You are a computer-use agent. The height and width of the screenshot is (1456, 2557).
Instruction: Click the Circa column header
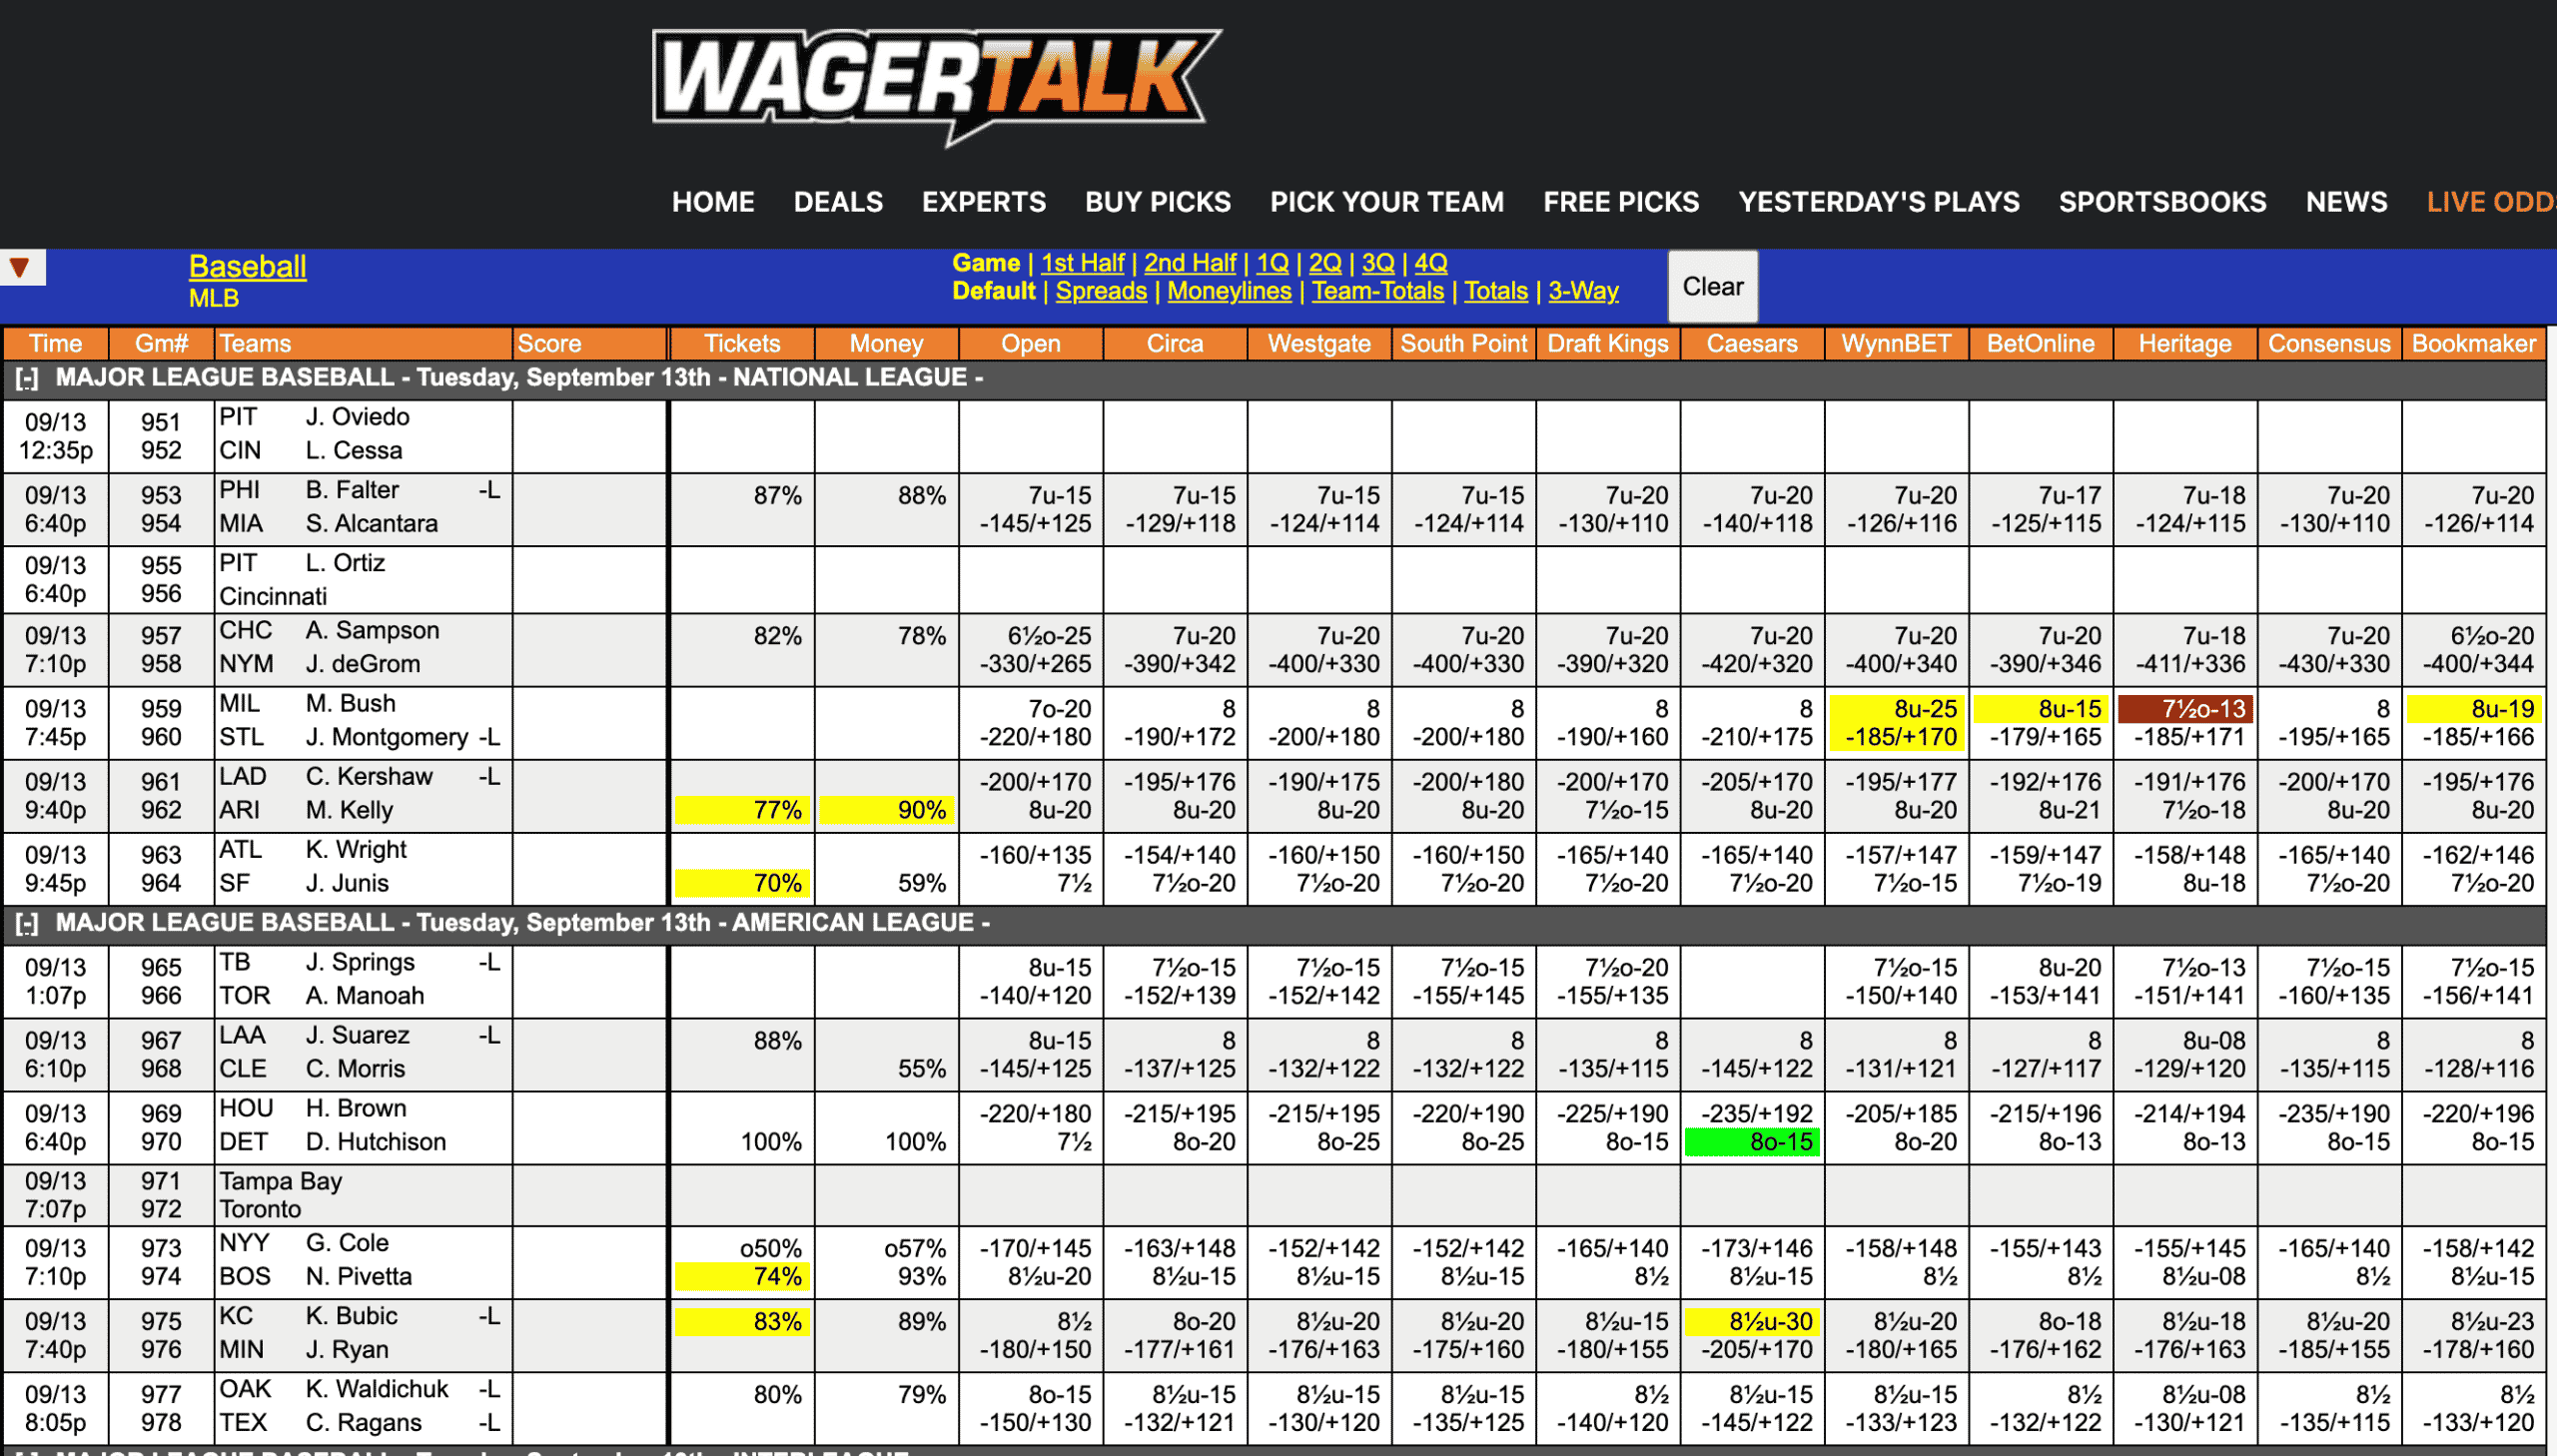pos(1174,344)
